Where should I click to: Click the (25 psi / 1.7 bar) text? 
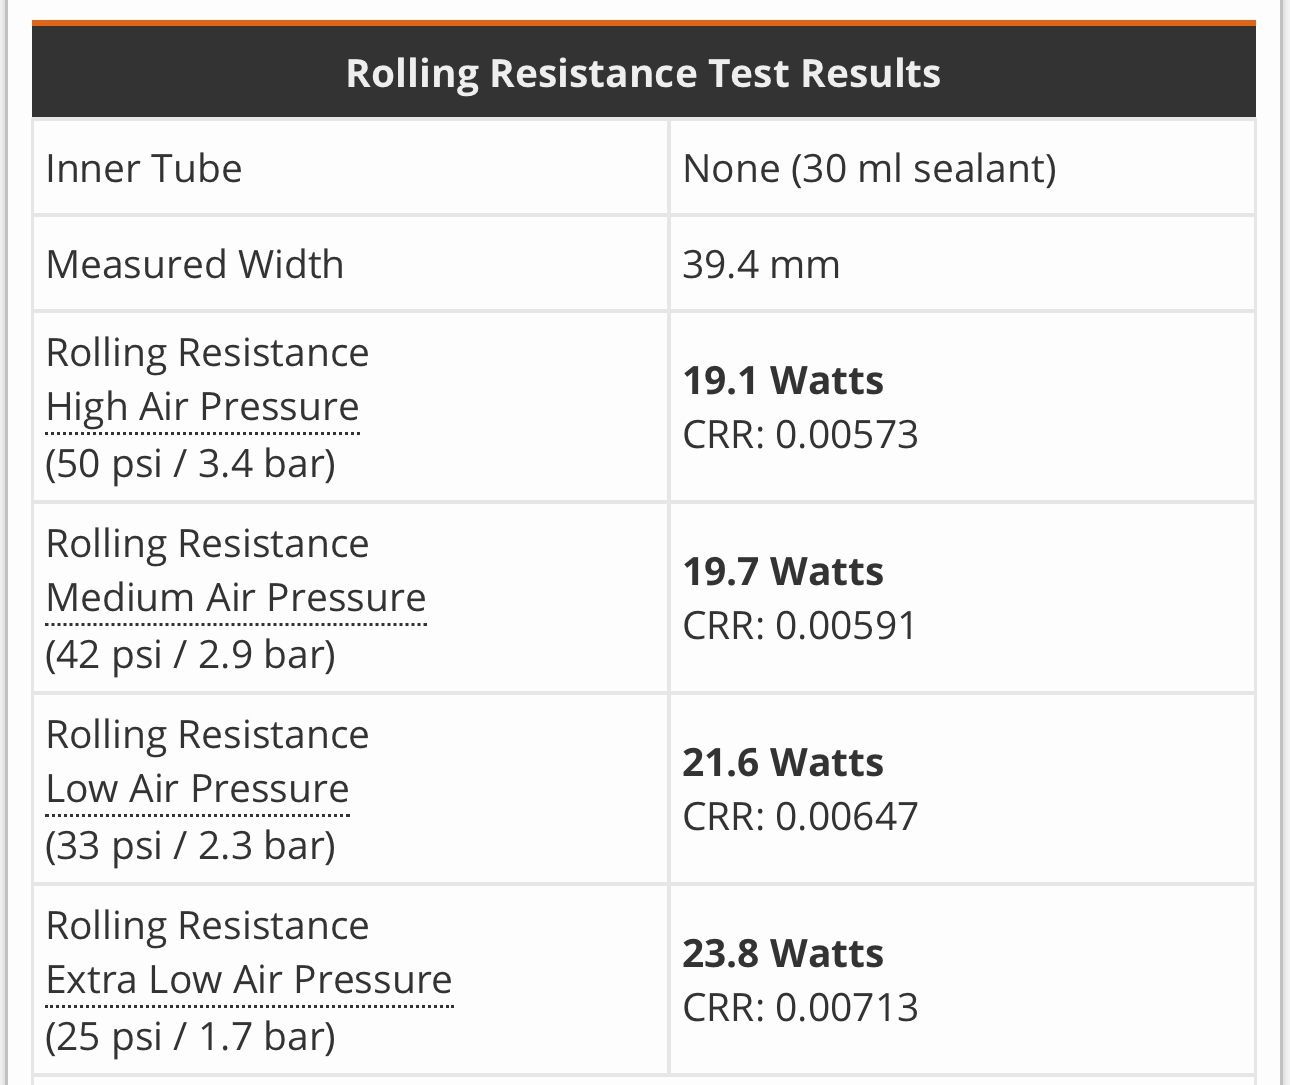(190, 1037)
